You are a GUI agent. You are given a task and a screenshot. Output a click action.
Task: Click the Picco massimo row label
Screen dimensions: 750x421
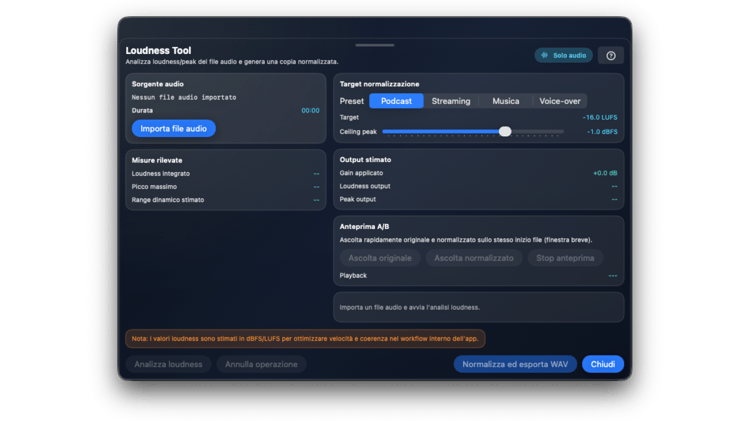coord(154,187)
